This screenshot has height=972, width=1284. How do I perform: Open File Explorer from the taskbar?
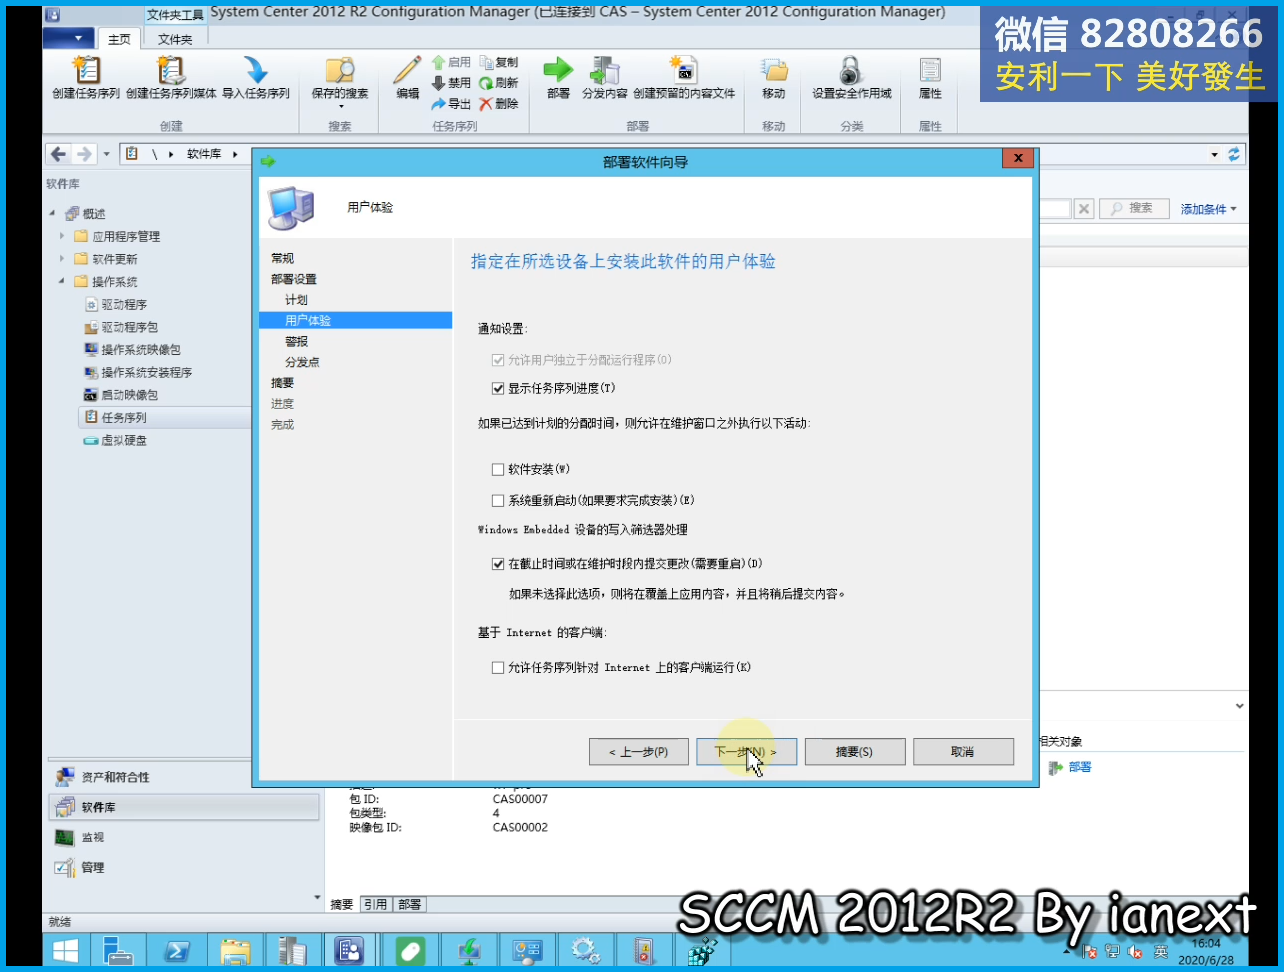pyautogui.click(x=235, y=950)
